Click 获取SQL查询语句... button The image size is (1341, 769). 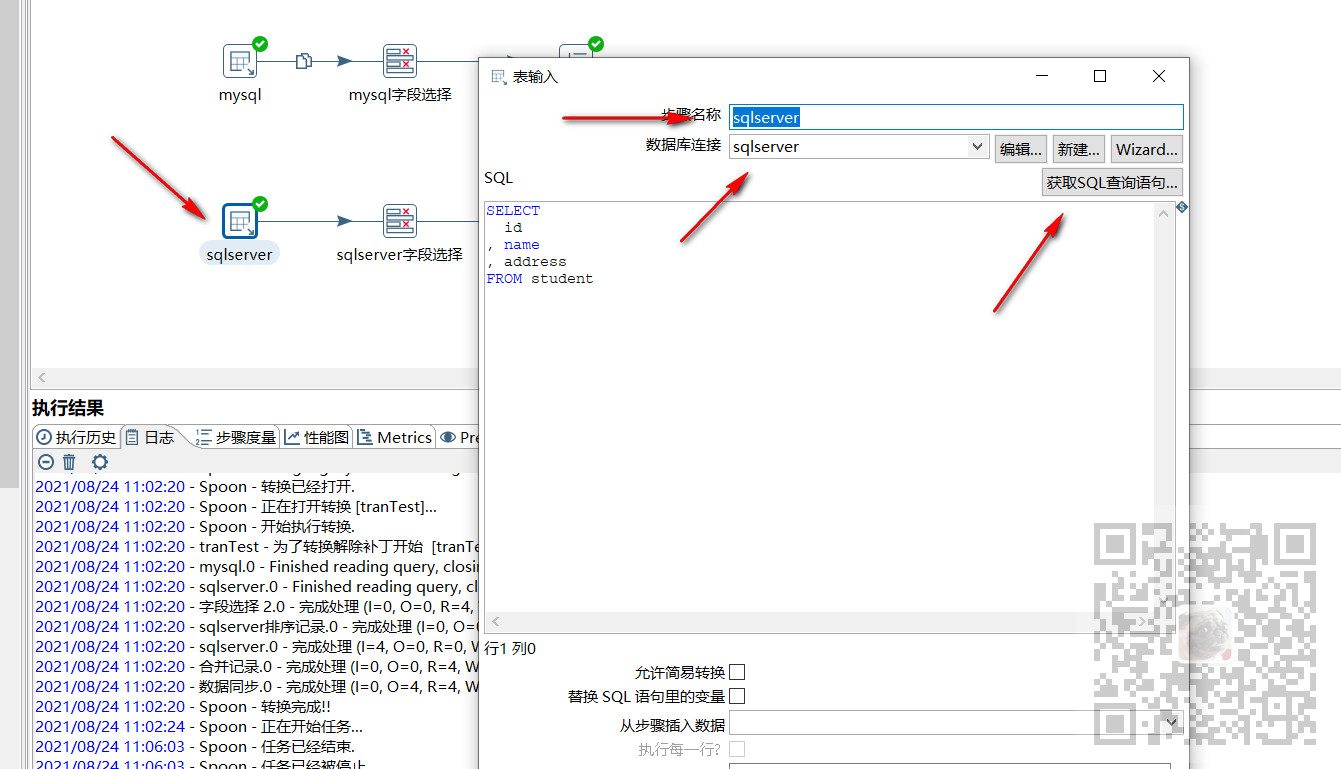coord(1112,182)
